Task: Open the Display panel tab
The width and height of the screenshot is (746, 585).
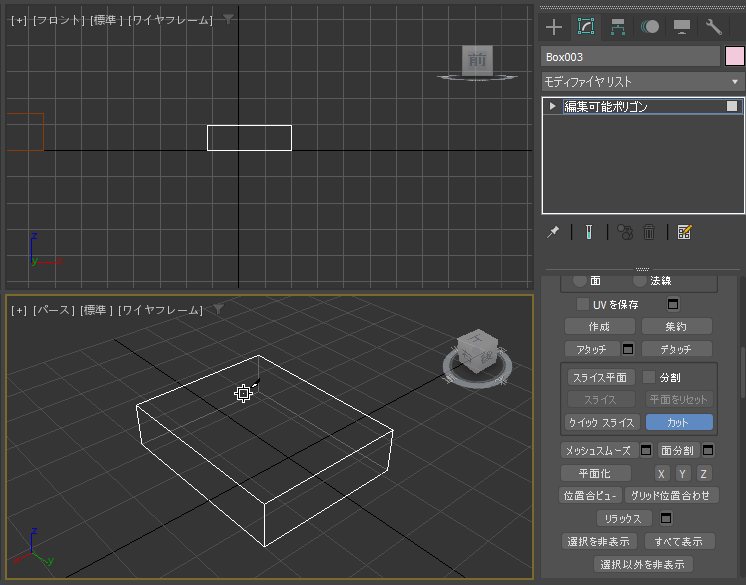Action: 681,27
